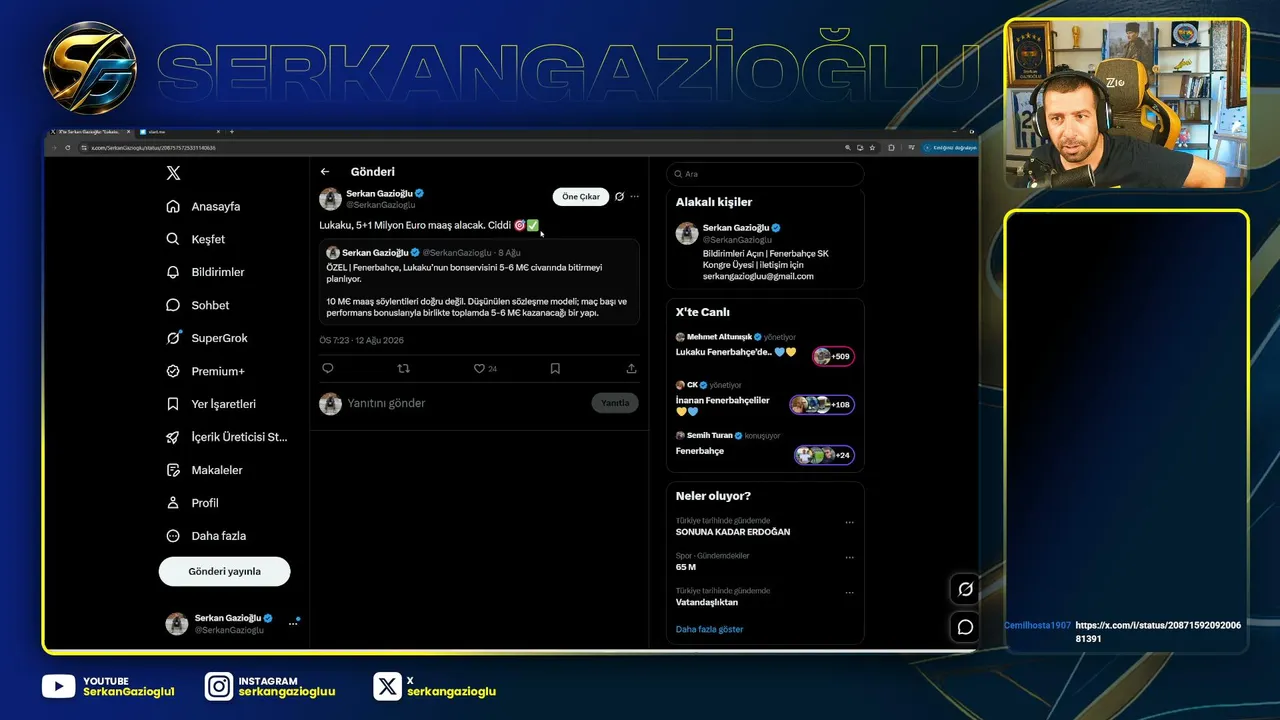The height and width of the screenshot is (720, 1280).
Task: Click the Öne Çıkar button
Action: click(x=580, y=197)
